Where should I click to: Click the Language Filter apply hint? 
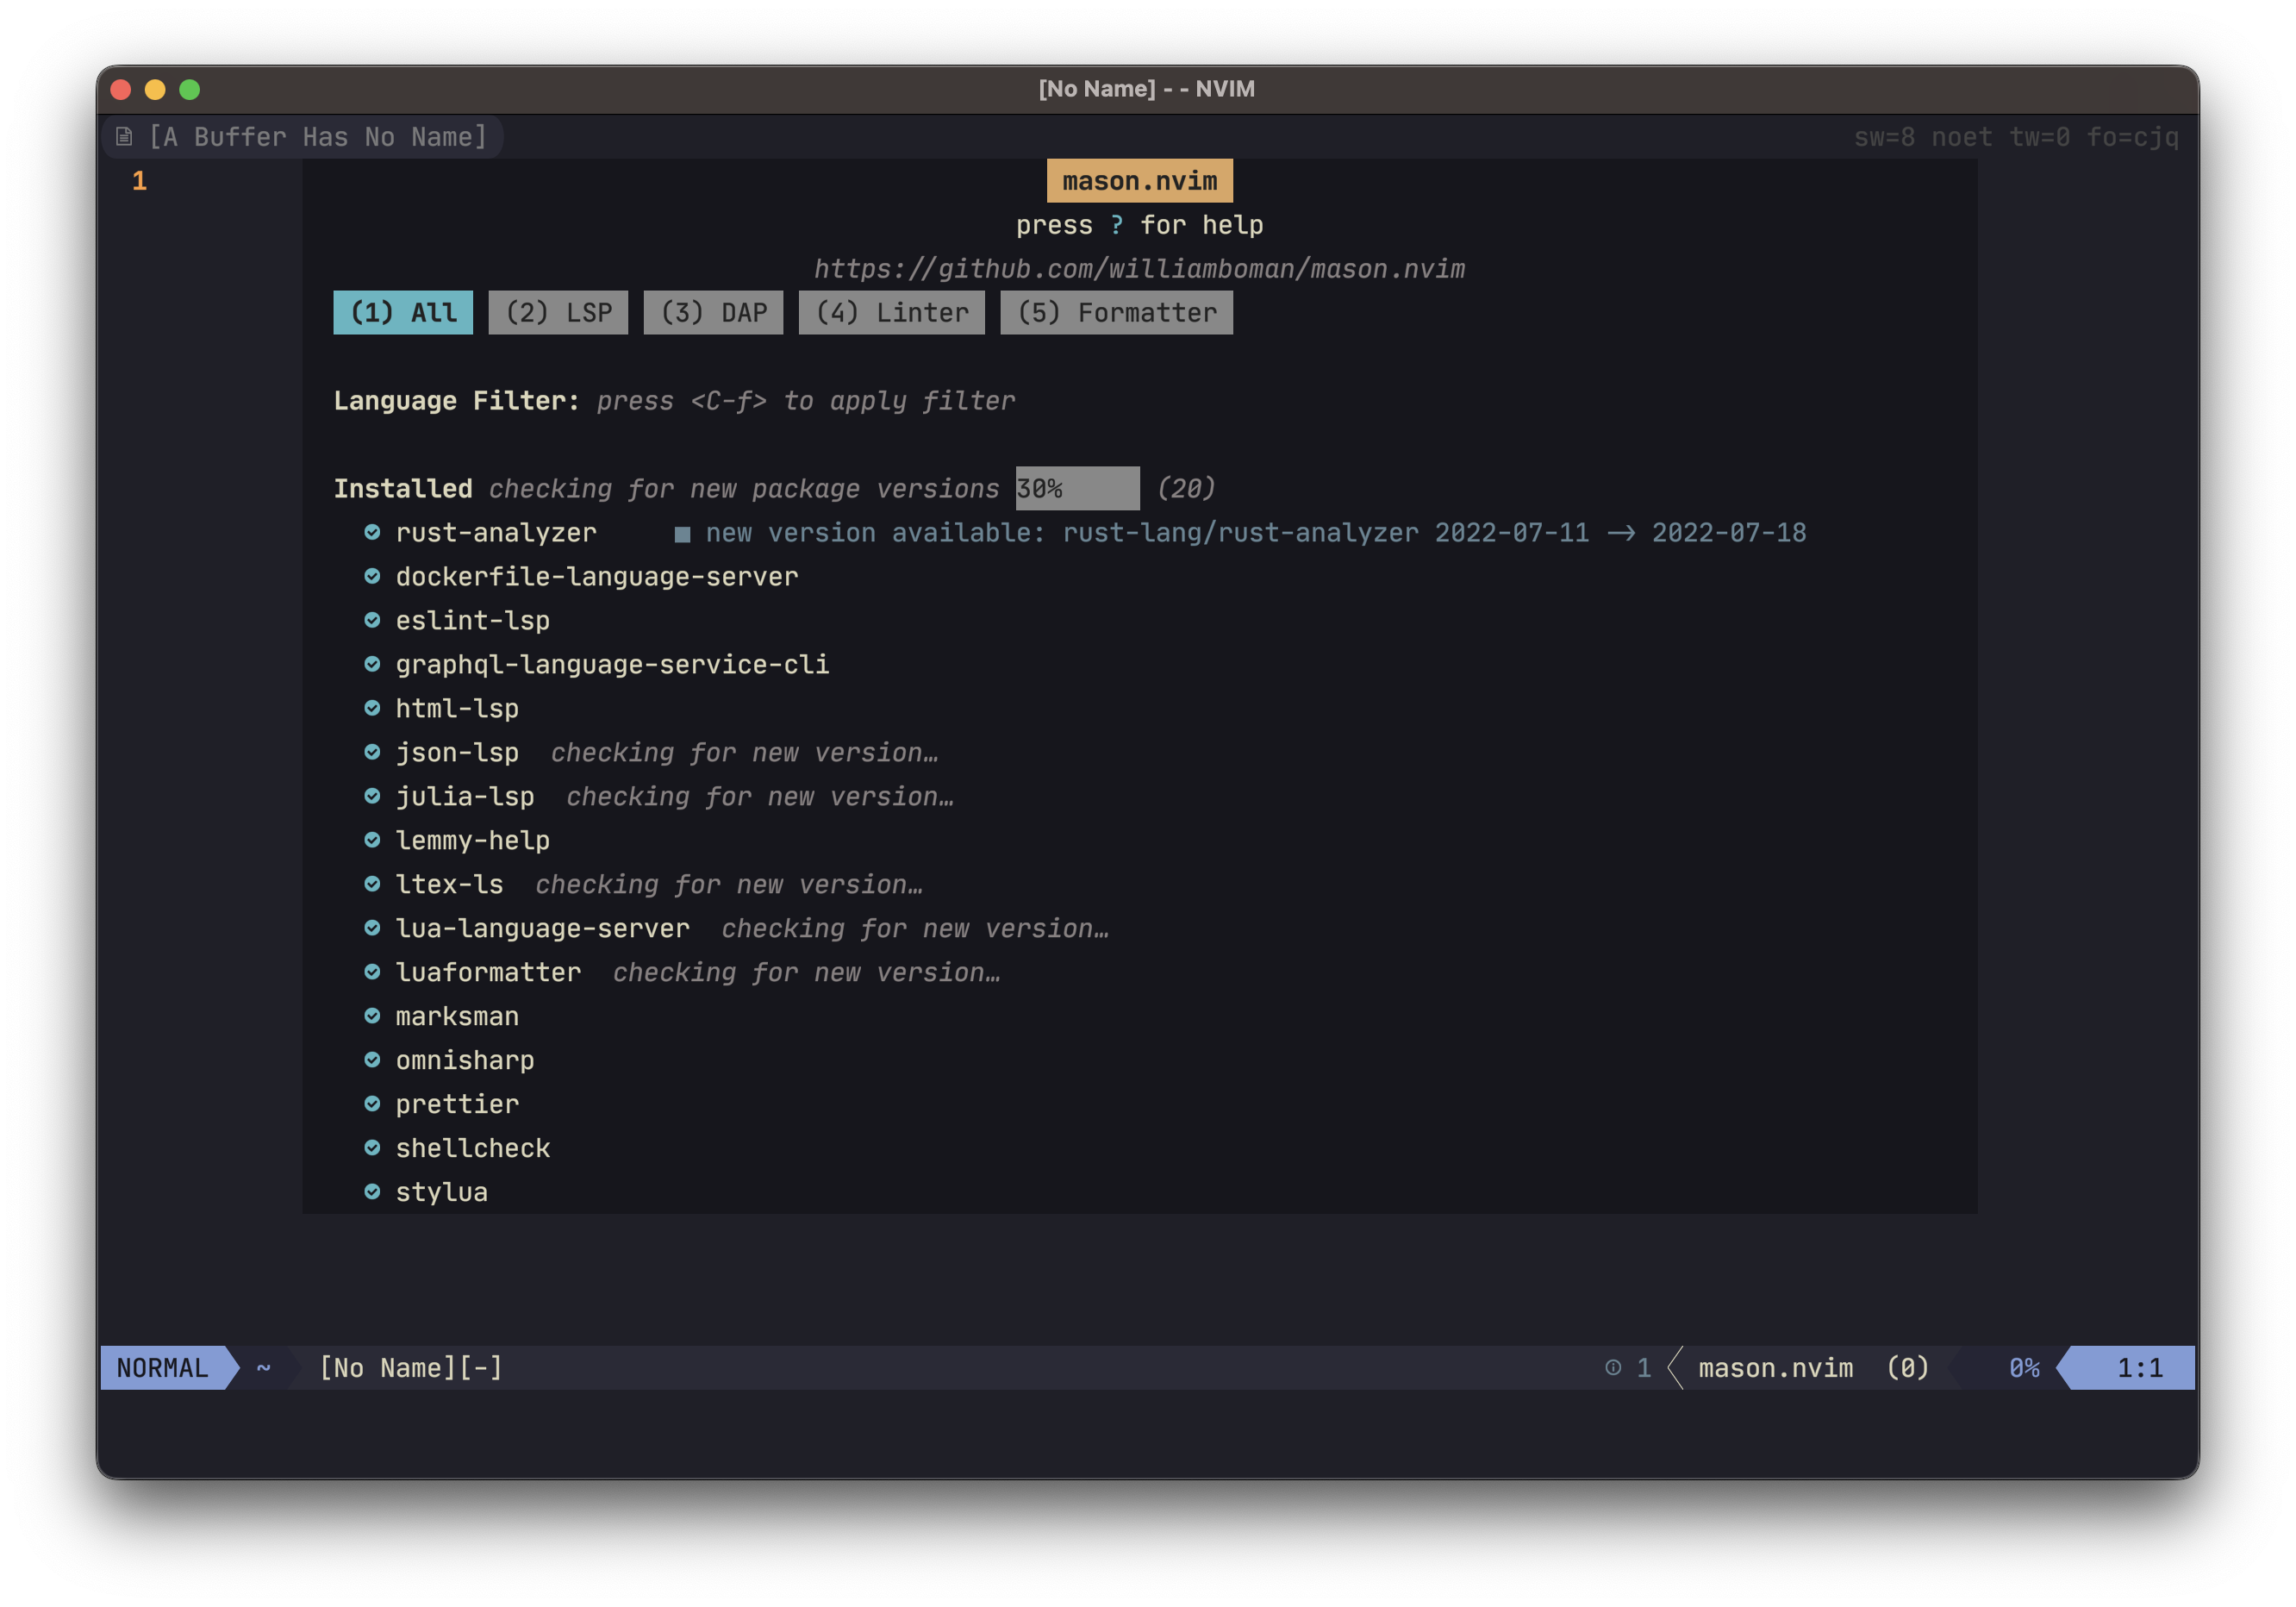coord(805,401)
